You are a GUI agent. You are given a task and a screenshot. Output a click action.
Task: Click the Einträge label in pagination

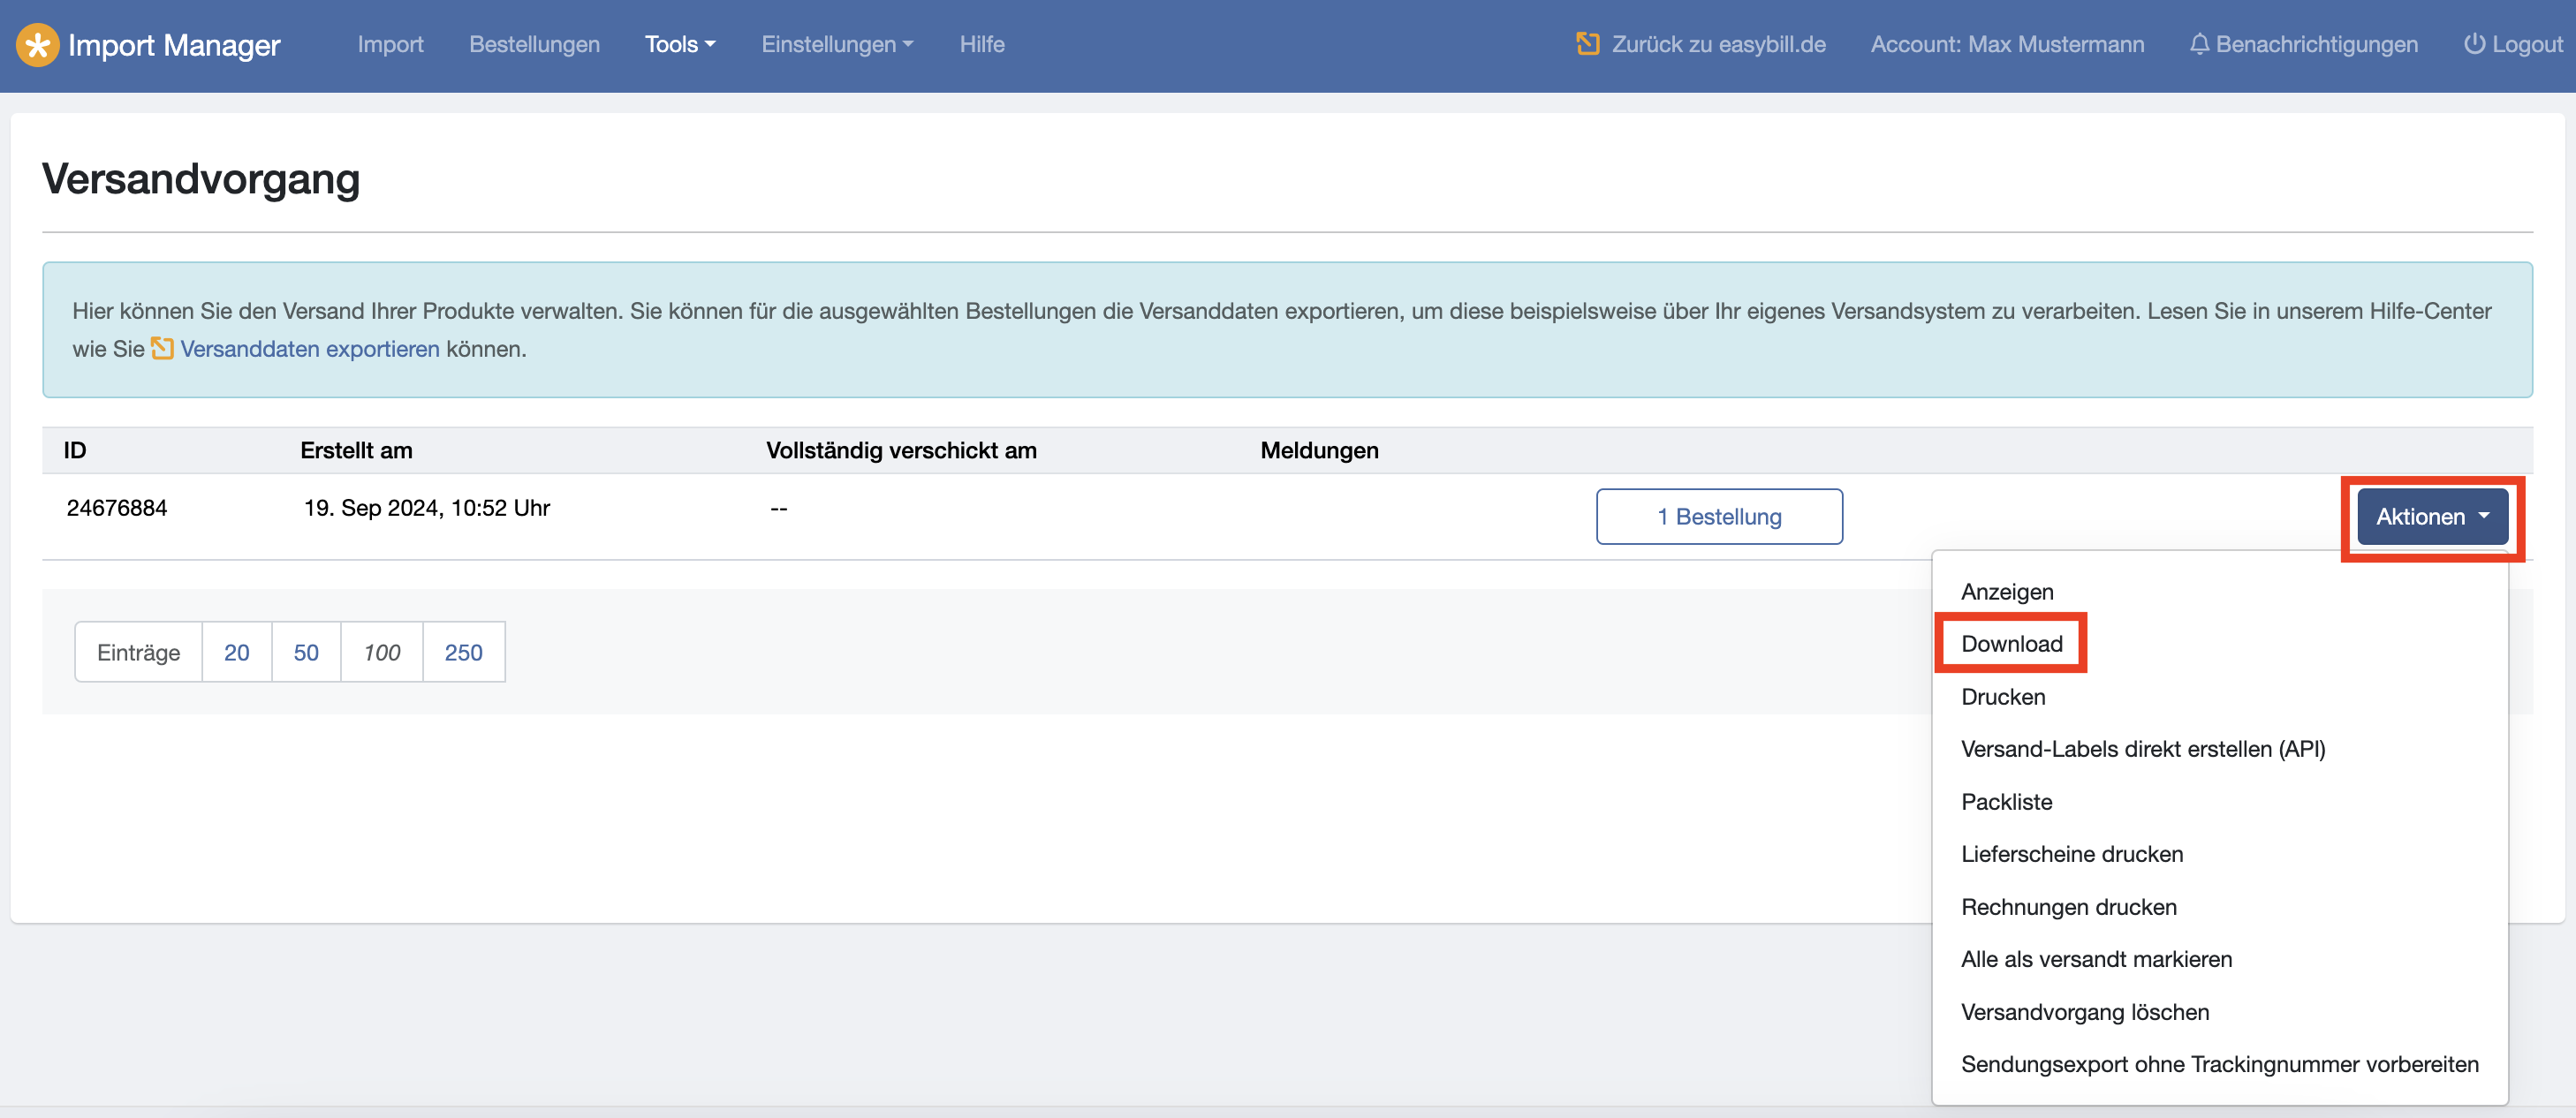[139, 652]
